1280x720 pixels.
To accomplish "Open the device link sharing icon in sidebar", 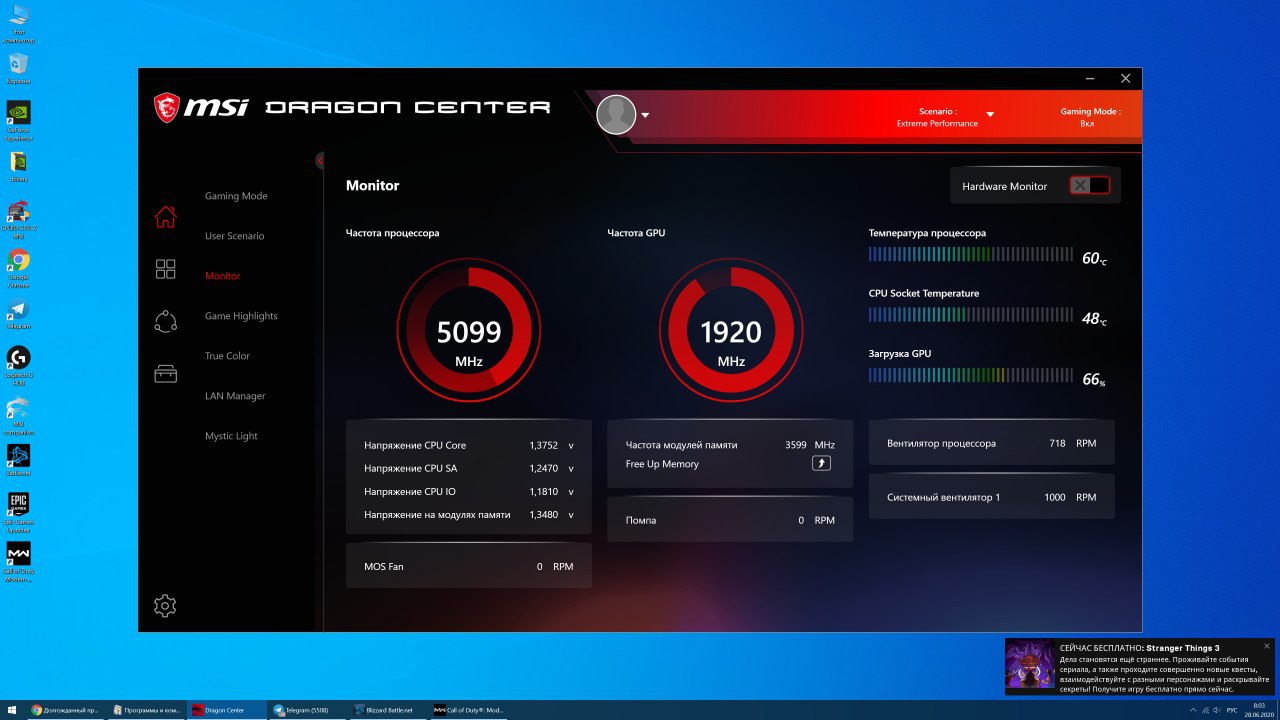I will [165, 321].
